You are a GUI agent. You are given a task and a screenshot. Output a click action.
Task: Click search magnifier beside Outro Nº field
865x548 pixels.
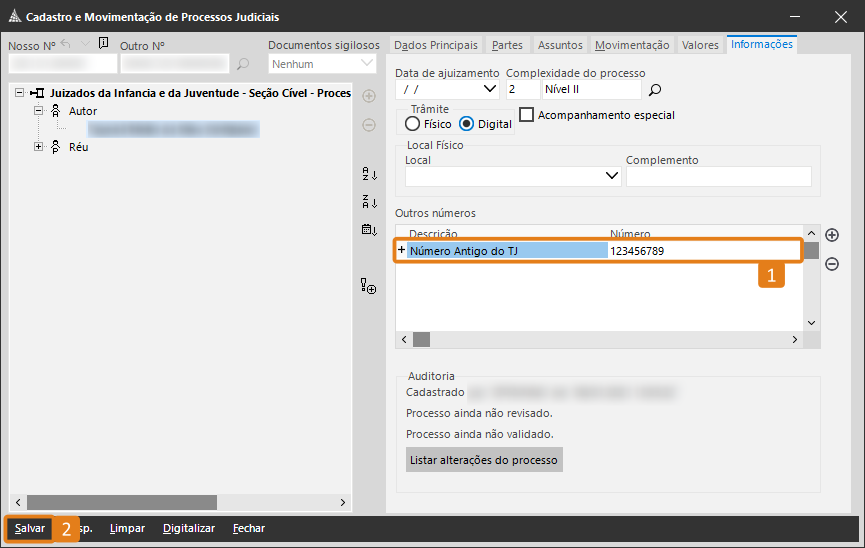pyautogui.click(x=242, y=65)
